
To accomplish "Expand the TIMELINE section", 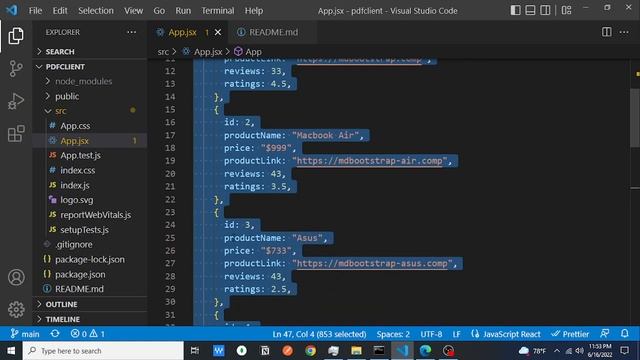I will click(x=90, y=319).
